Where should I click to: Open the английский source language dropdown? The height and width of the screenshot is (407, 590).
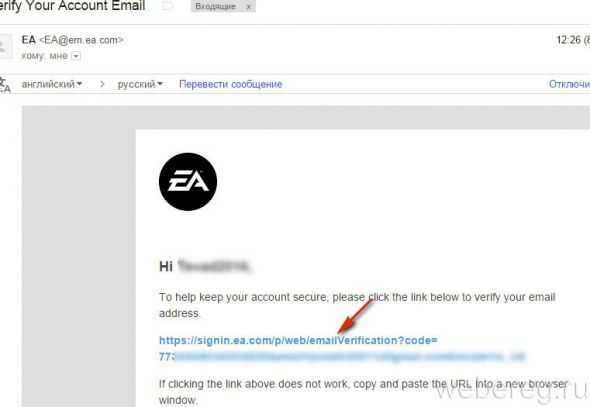click(52, 84)
